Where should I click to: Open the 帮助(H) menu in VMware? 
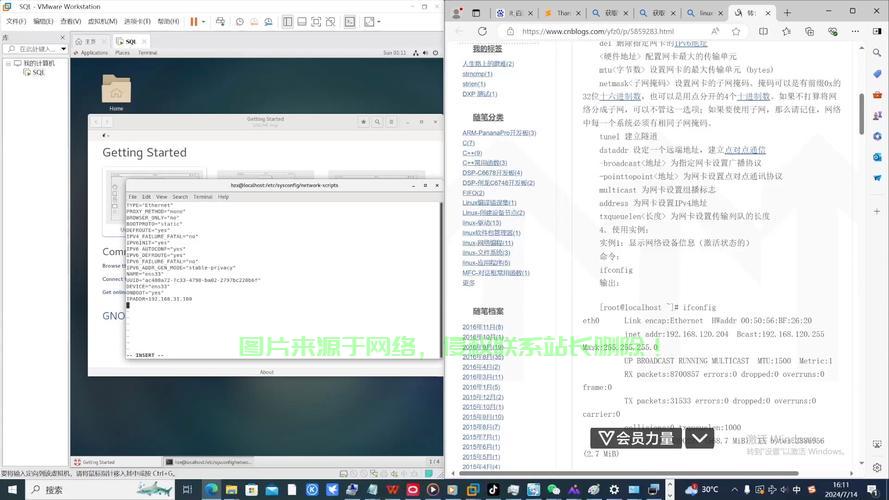click(168, 22)
